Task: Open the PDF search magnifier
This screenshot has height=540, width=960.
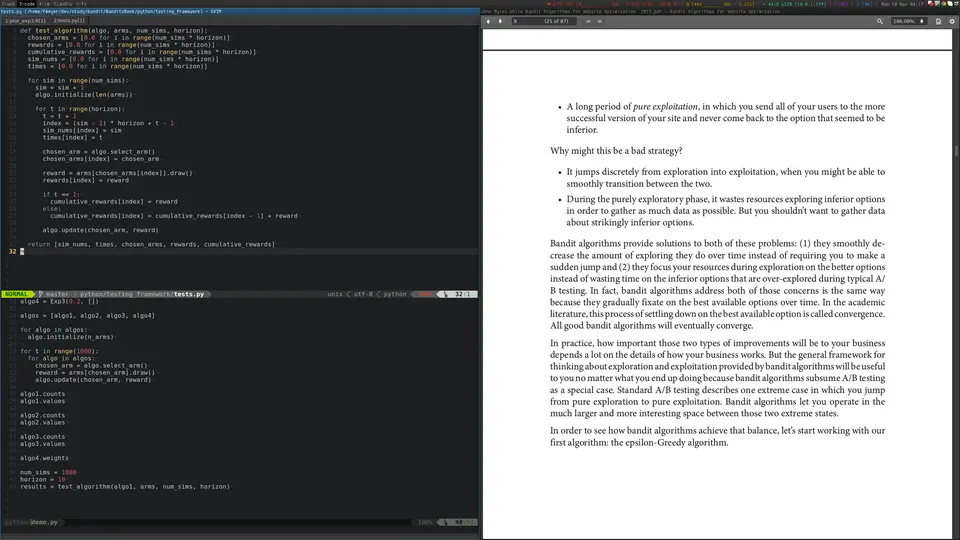Action: [880, 21]
